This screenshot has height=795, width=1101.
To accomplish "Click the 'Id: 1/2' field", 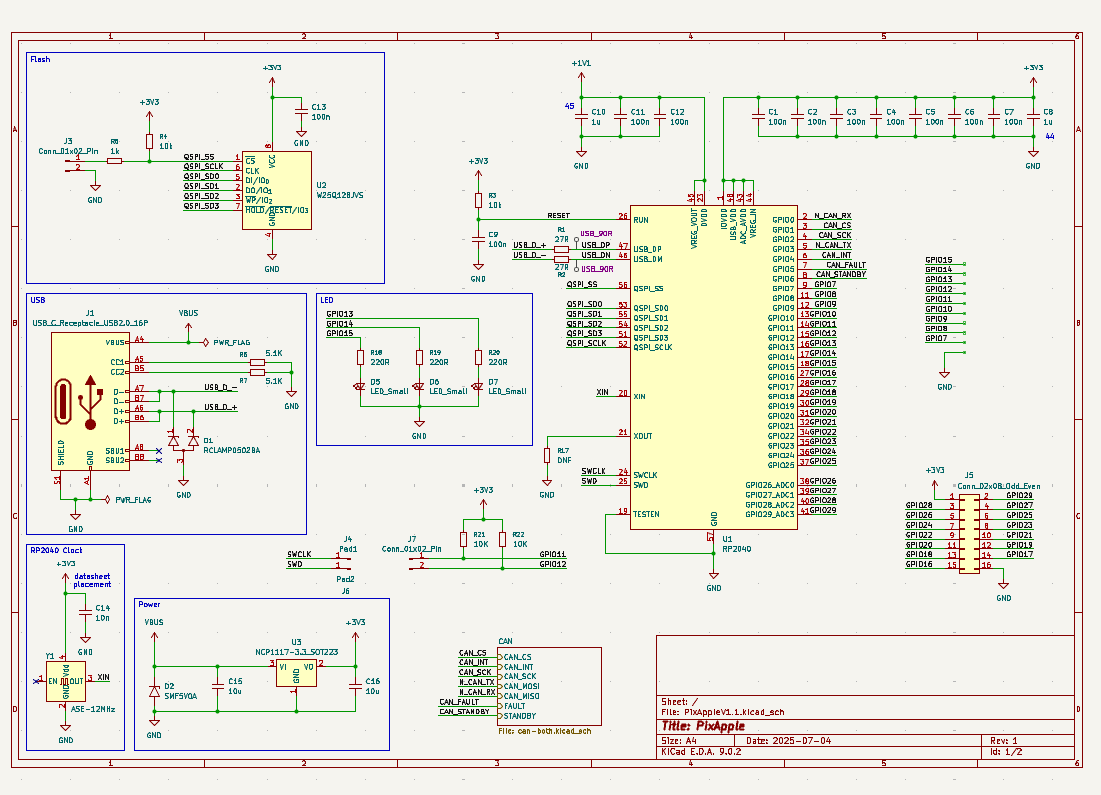I will (1006, 751).
